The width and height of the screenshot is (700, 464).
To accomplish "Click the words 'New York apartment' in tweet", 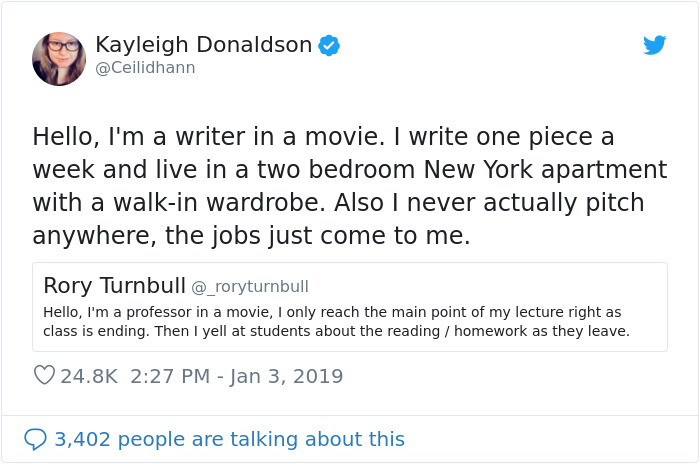I will click(x=545, y=170).
